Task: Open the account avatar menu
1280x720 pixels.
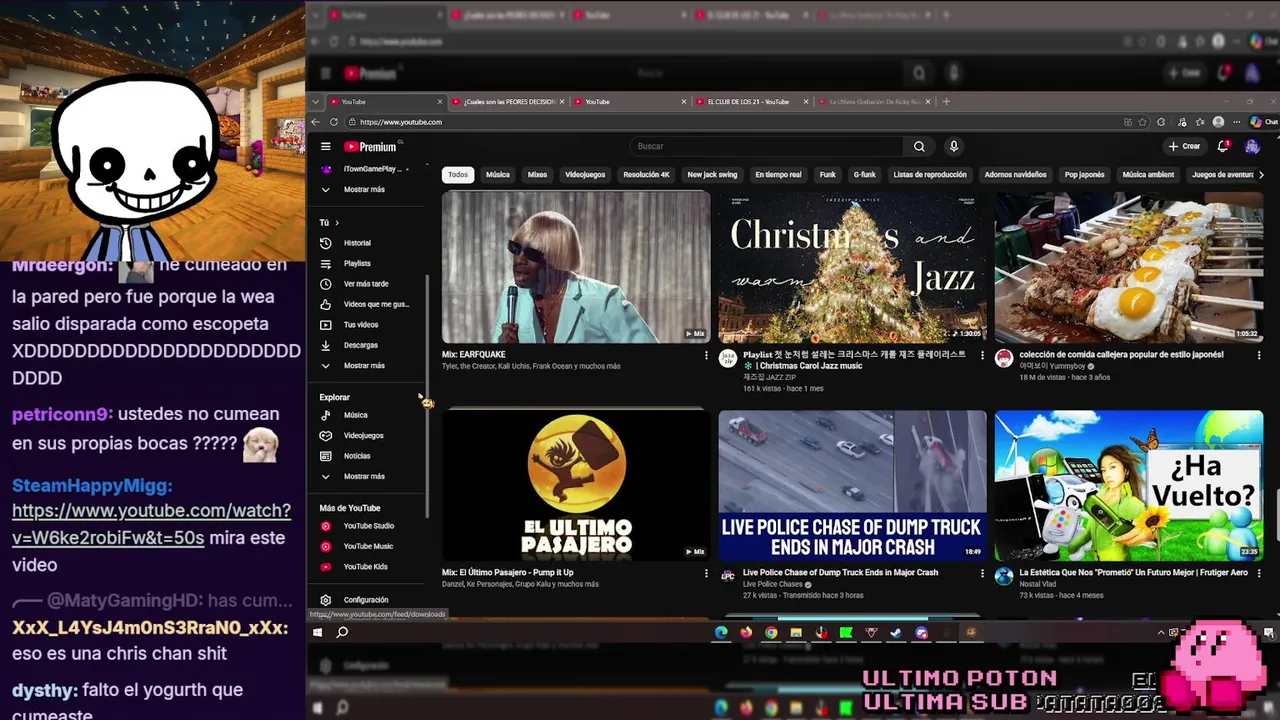Action: 1252,146
